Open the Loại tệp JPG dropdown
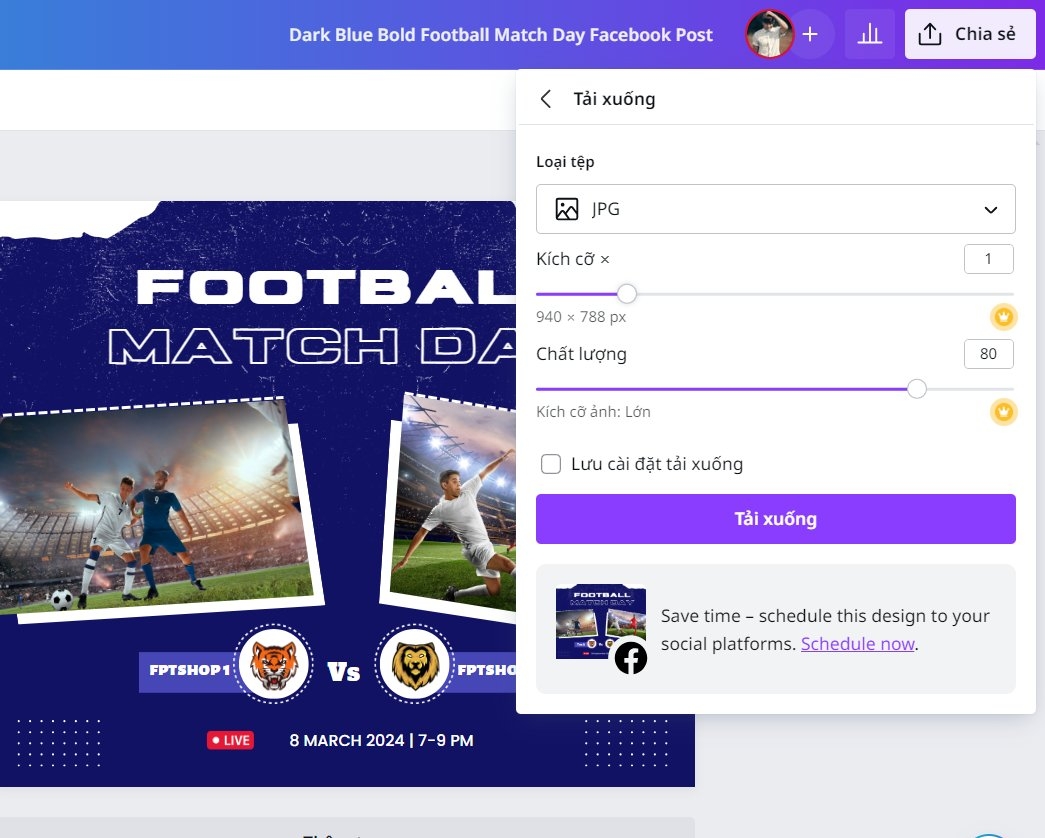Viewport: 1045px width, 838px height. (775, 209)
